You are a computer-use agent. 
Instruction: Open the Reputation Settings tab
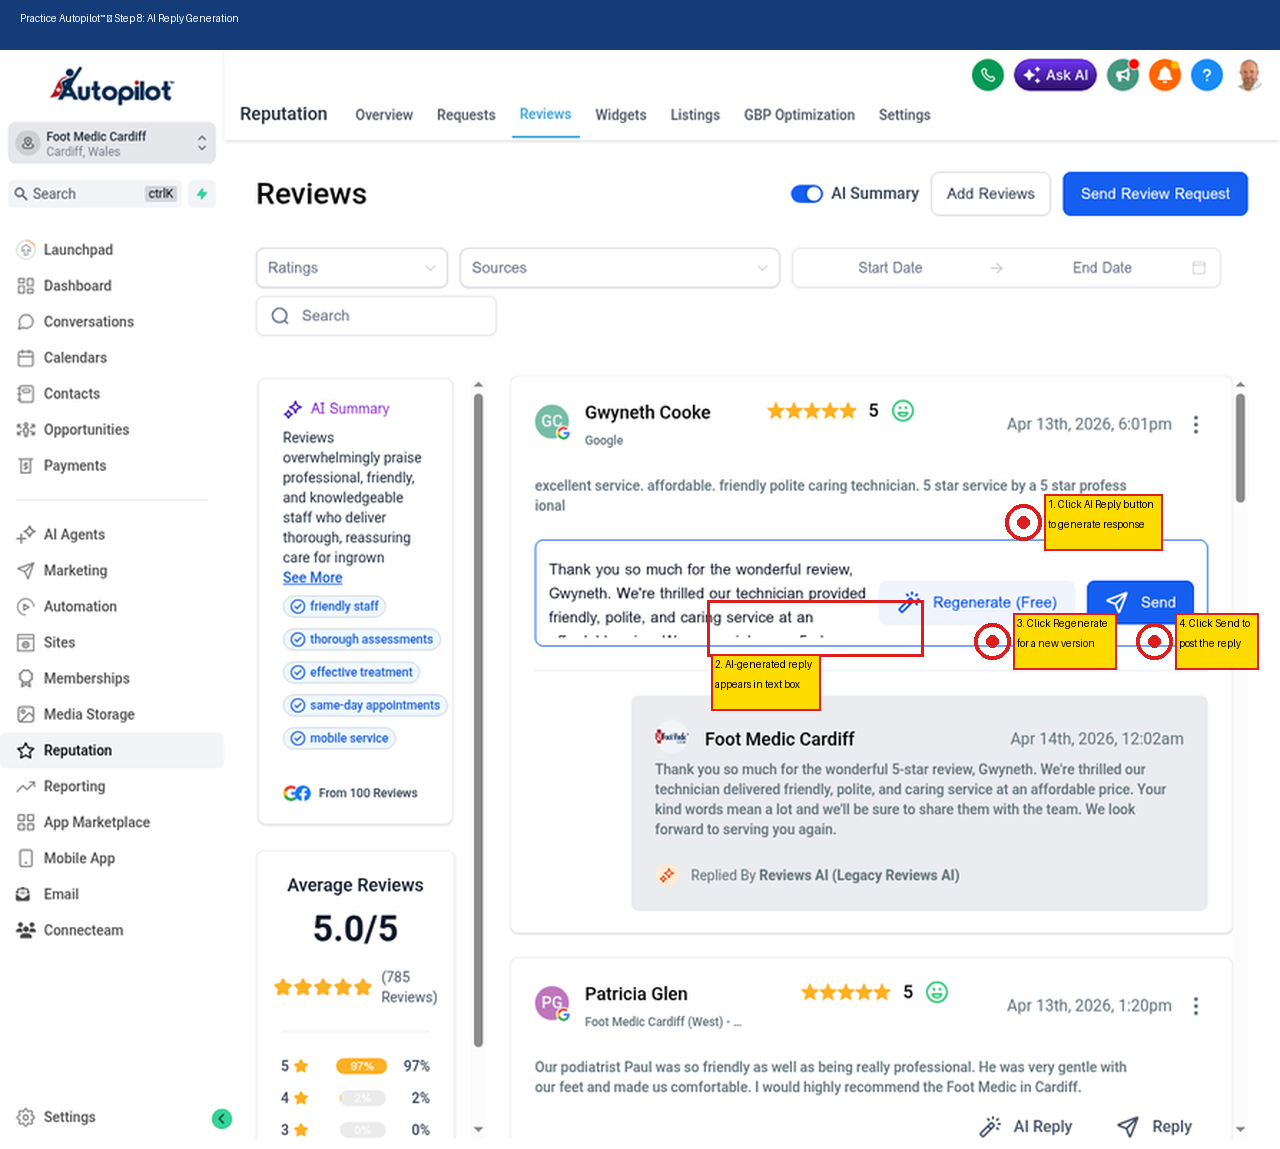(905, 115)
